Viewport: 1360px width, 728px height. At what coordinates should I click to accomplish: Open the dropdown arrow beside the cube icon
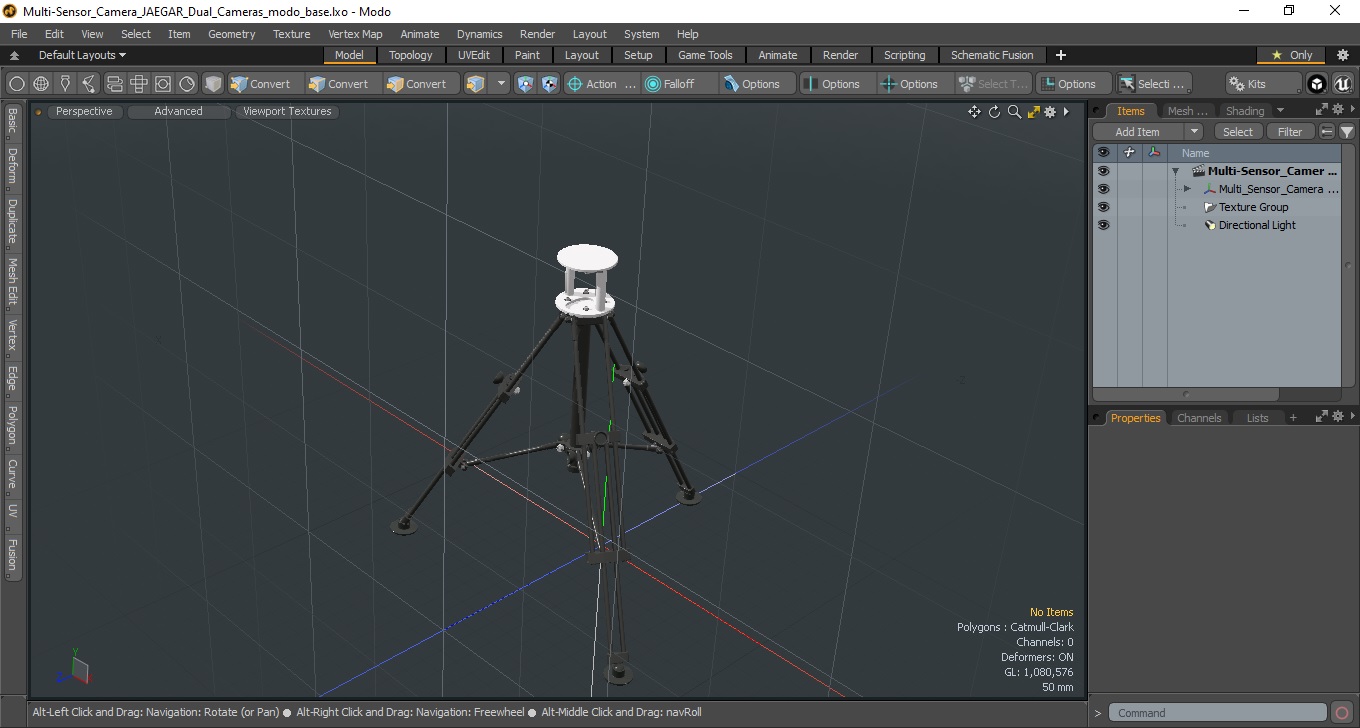[501, 84]
